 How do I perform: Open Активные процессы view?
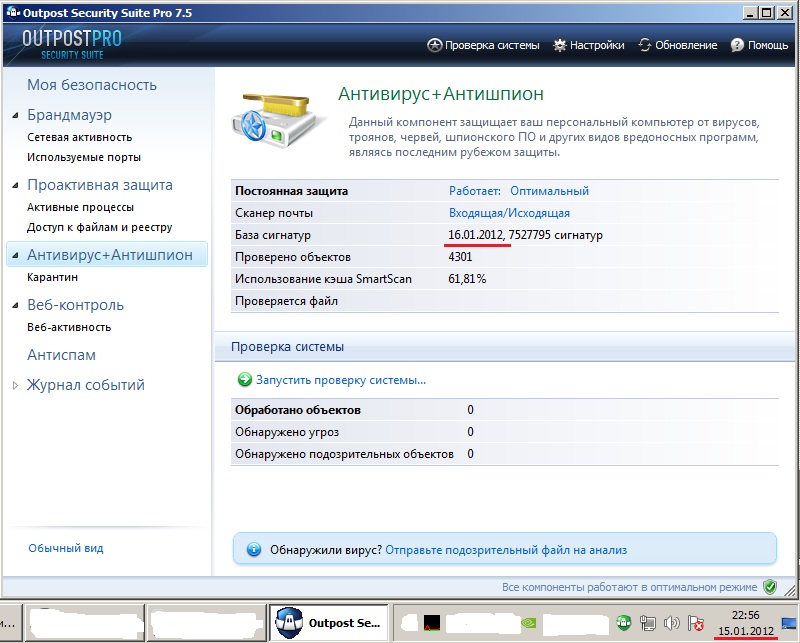click(81, 207)
